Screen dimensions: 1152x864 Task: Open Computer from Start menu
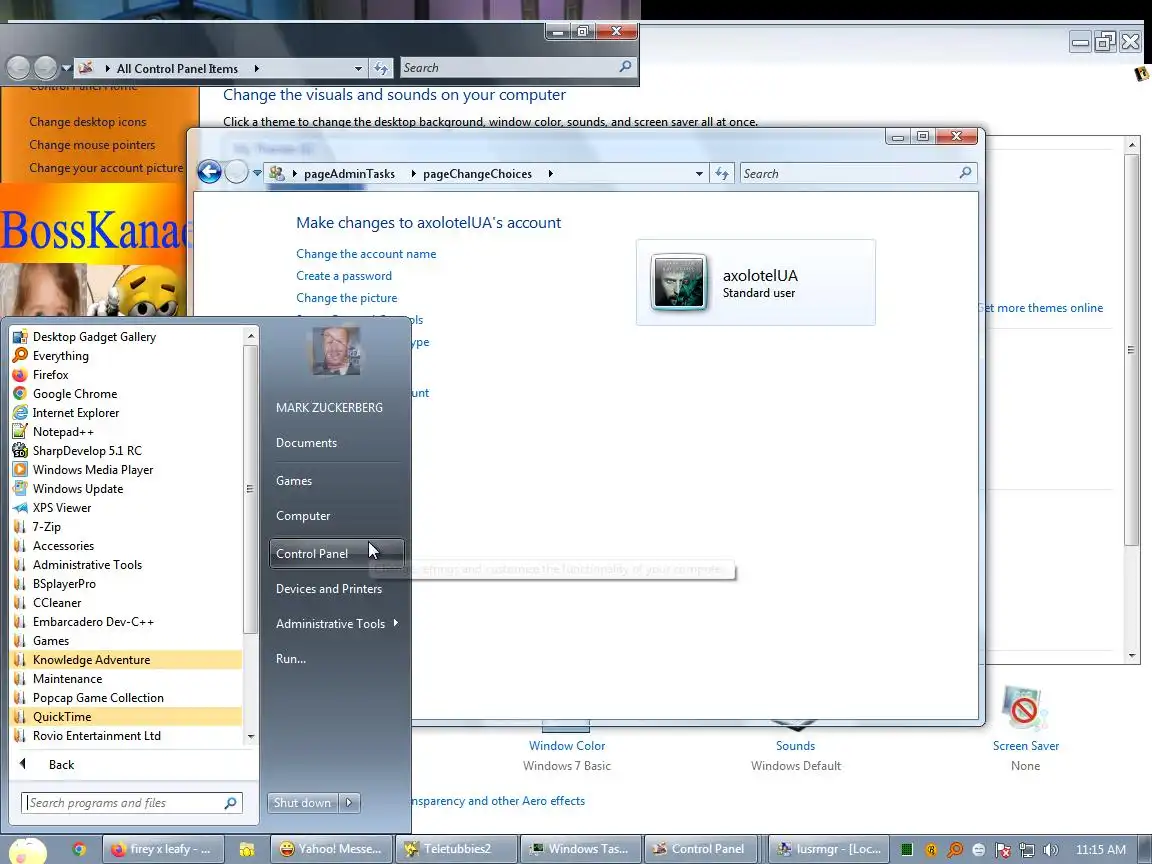tap(303, 516)
